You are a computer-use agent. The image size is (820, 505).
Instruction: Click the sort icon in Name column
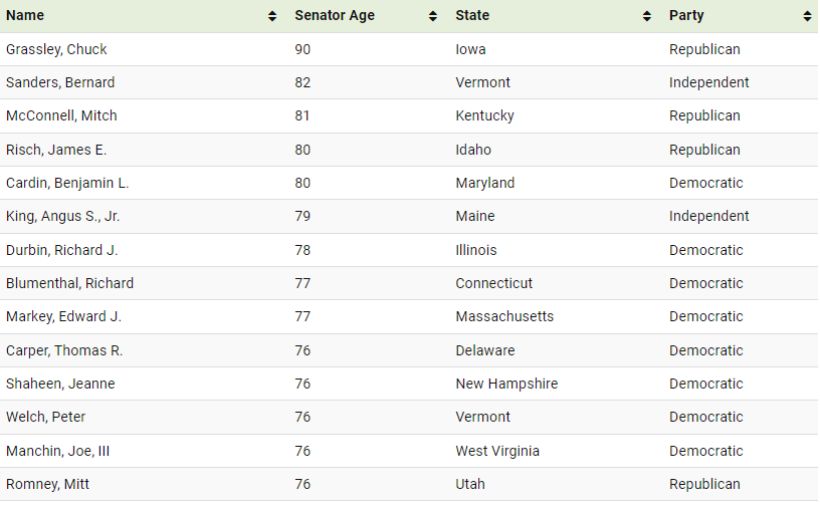(272, 16)
